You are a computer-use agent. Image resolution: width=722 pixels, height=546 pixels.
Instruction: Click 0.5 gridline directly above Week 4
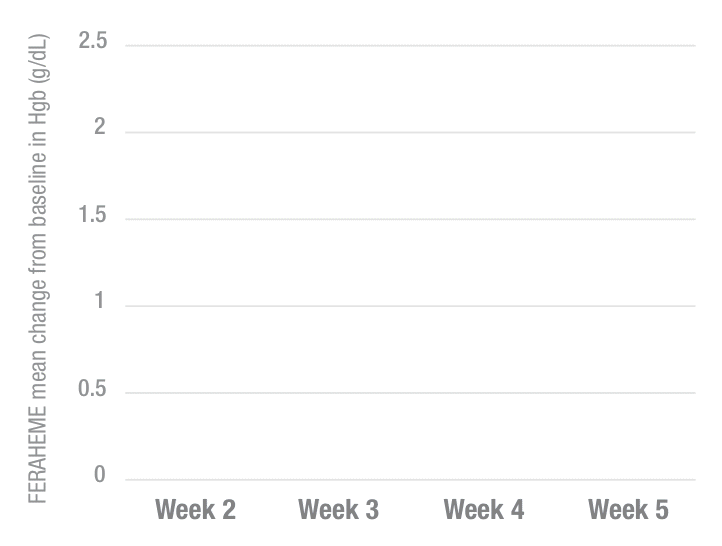pyautogui.click(x=484, y=393)
